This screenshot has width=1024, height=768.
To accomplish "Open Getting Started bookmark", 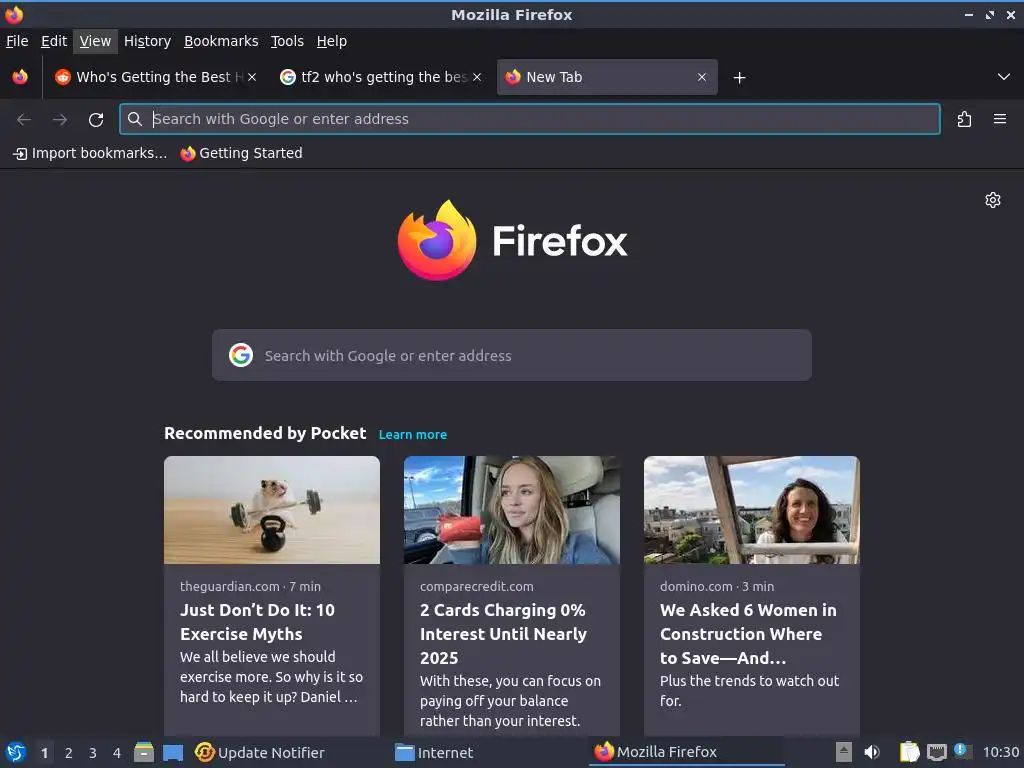I will click(242, 153).
